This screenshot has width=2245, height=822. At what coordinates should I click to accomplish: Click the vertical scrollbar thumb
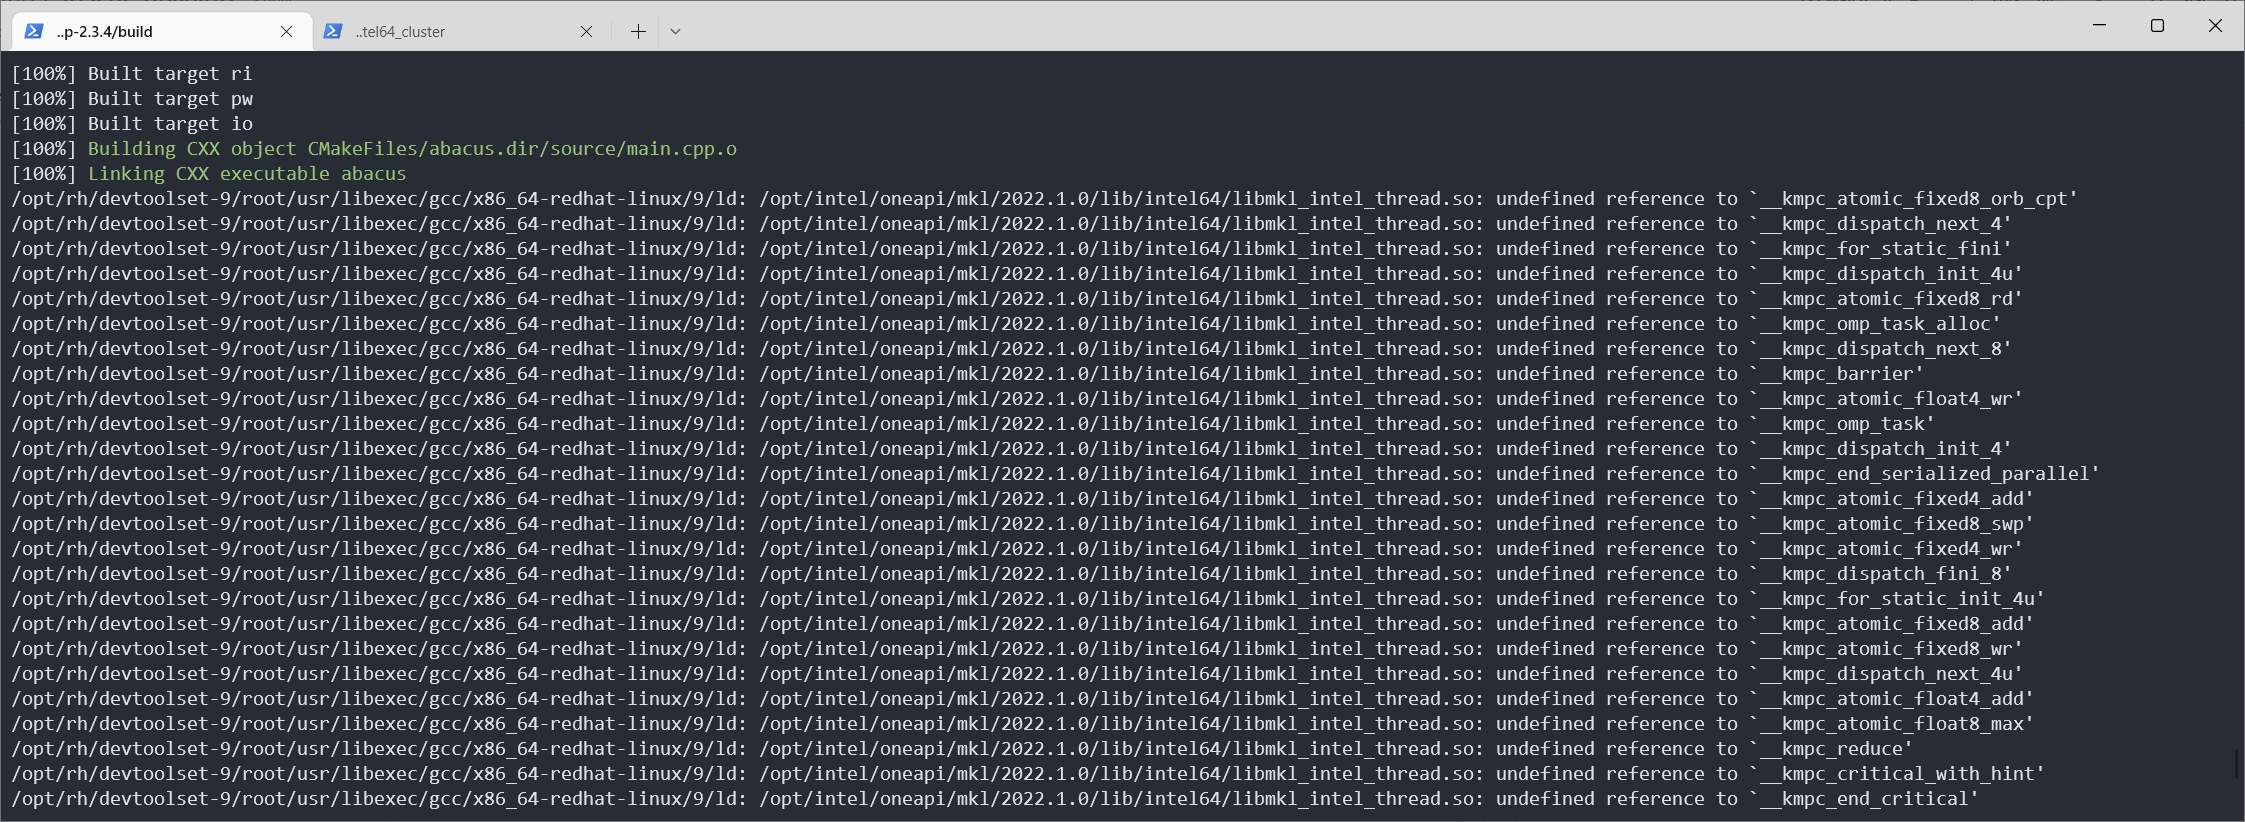click(2237, 764)
